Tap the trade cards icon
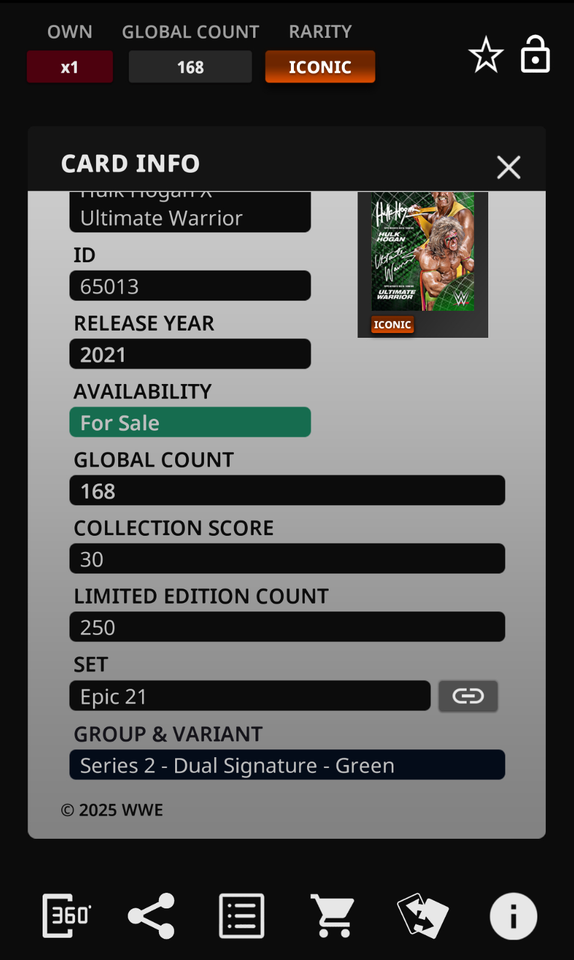The image size is (574, 960). coord(422,916)
